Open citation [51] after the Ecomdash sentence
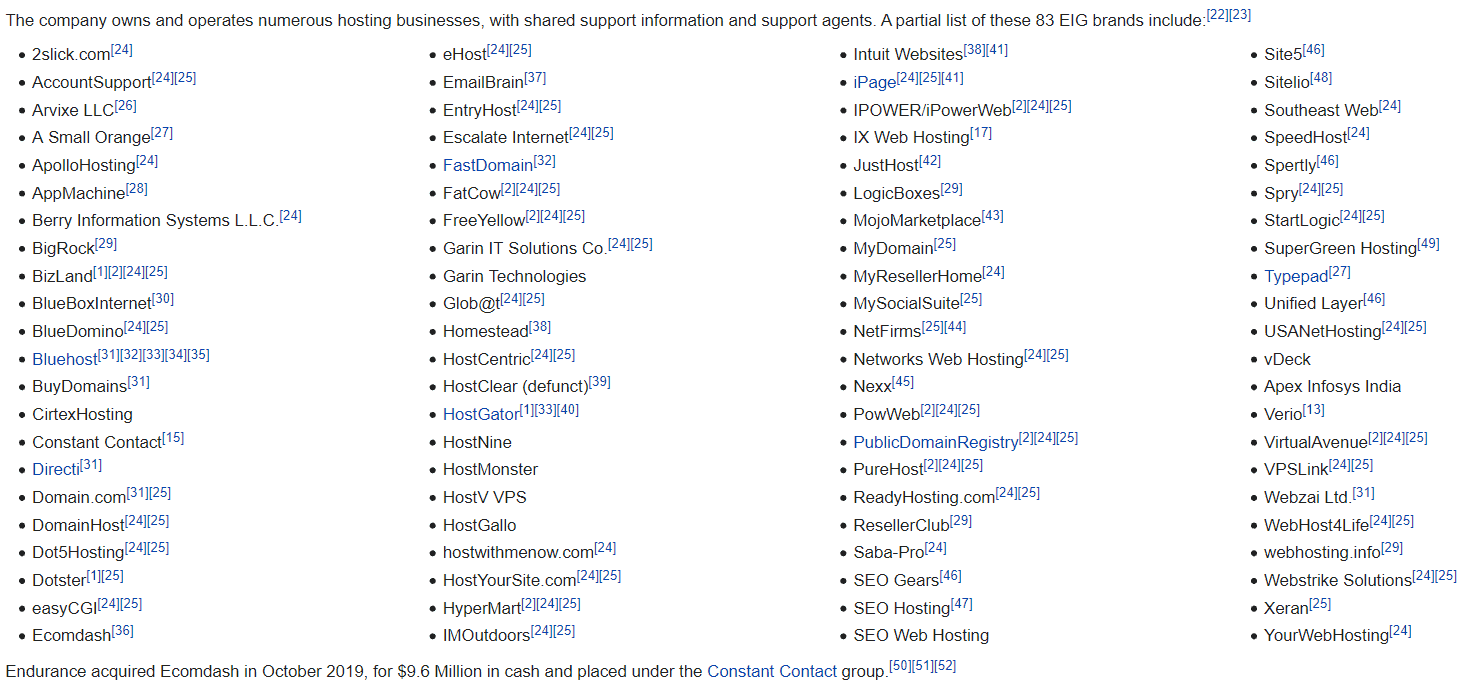Screen dimensions: 1459x686 coord(923,666)
